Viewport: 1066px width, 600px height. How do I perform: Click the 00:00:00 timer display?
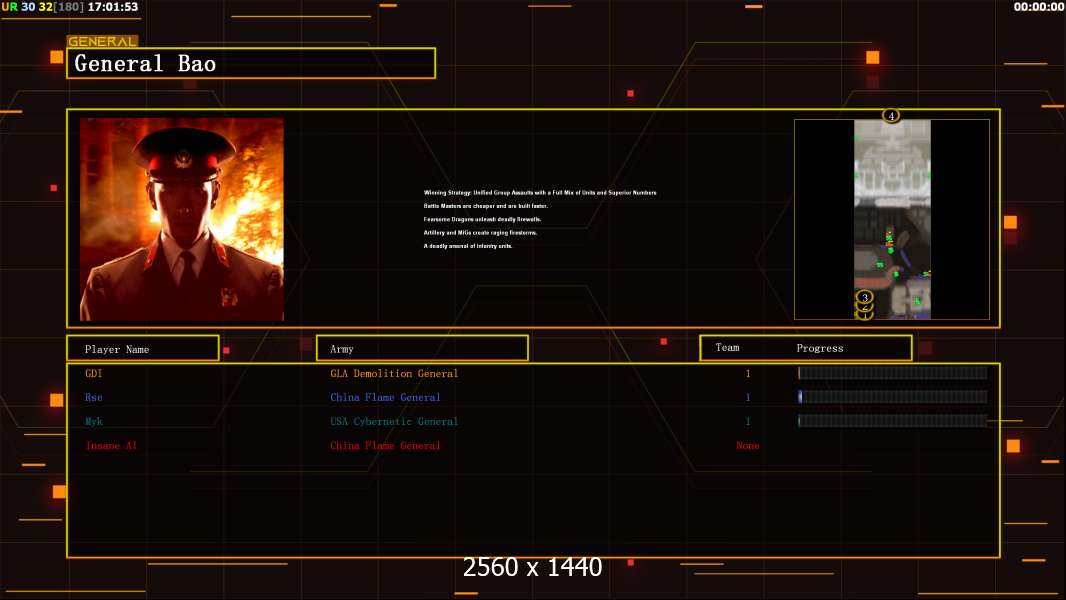point(1039,7)
